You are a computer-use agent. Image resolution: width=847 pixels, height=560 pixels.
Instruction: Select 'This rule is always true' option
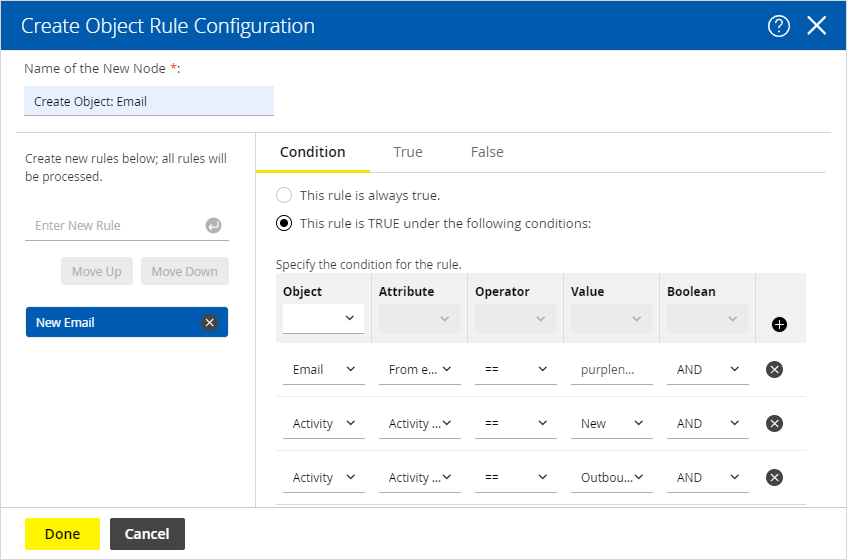click(x=284, y=195)
